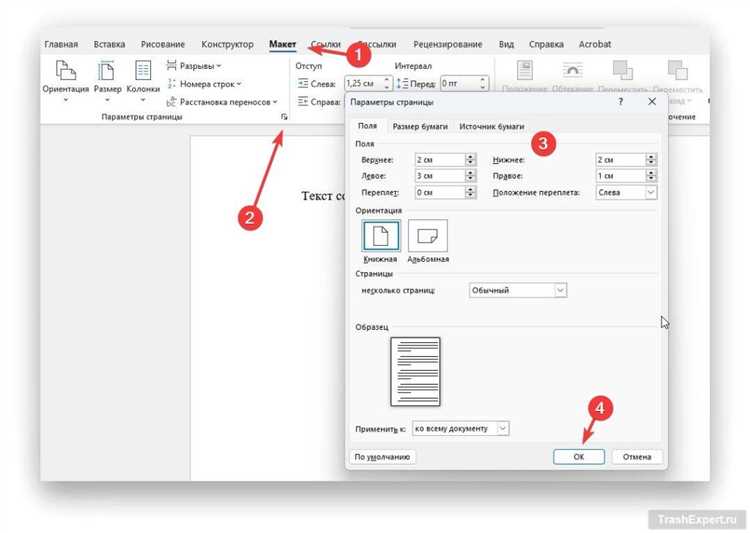The width and height of the screenshot is (750, 533).
Task: Switch to the Конструктор ribbon tab
Action: (x=227, y=44)
